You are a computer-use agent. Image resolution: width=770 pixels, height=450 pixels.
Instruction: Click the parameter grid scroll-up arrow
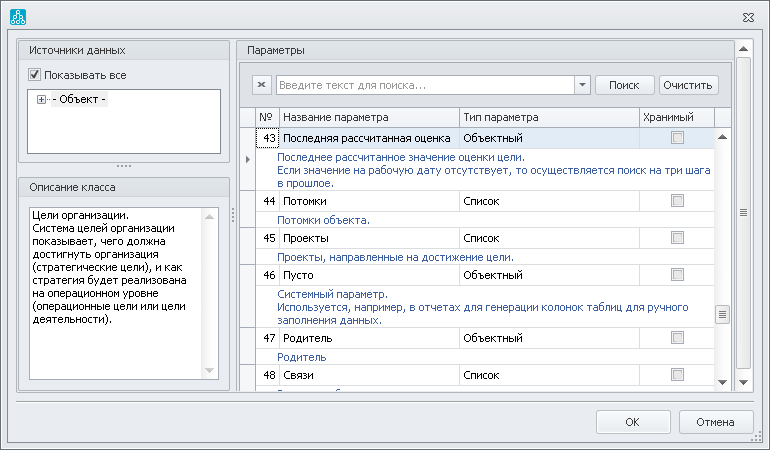[722, 137]
